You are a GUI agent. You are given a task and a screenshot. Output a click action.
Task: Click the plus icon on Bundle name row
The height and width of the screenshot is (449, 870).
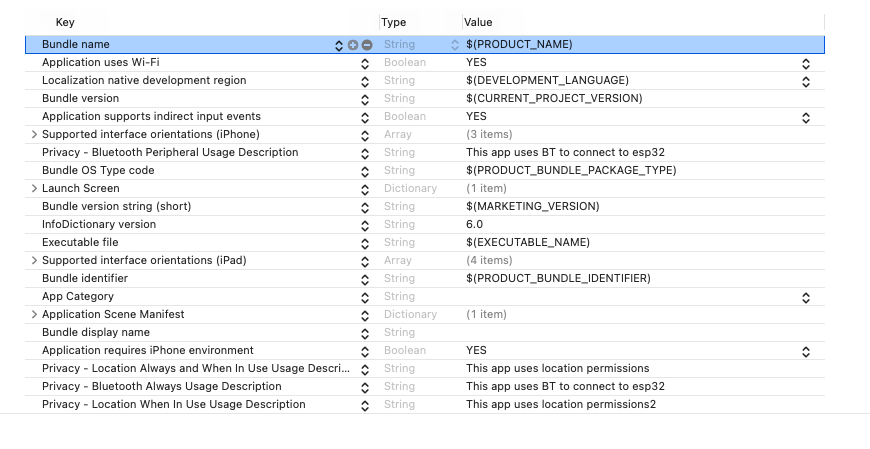pyautogui.click(x=352, y=45)
